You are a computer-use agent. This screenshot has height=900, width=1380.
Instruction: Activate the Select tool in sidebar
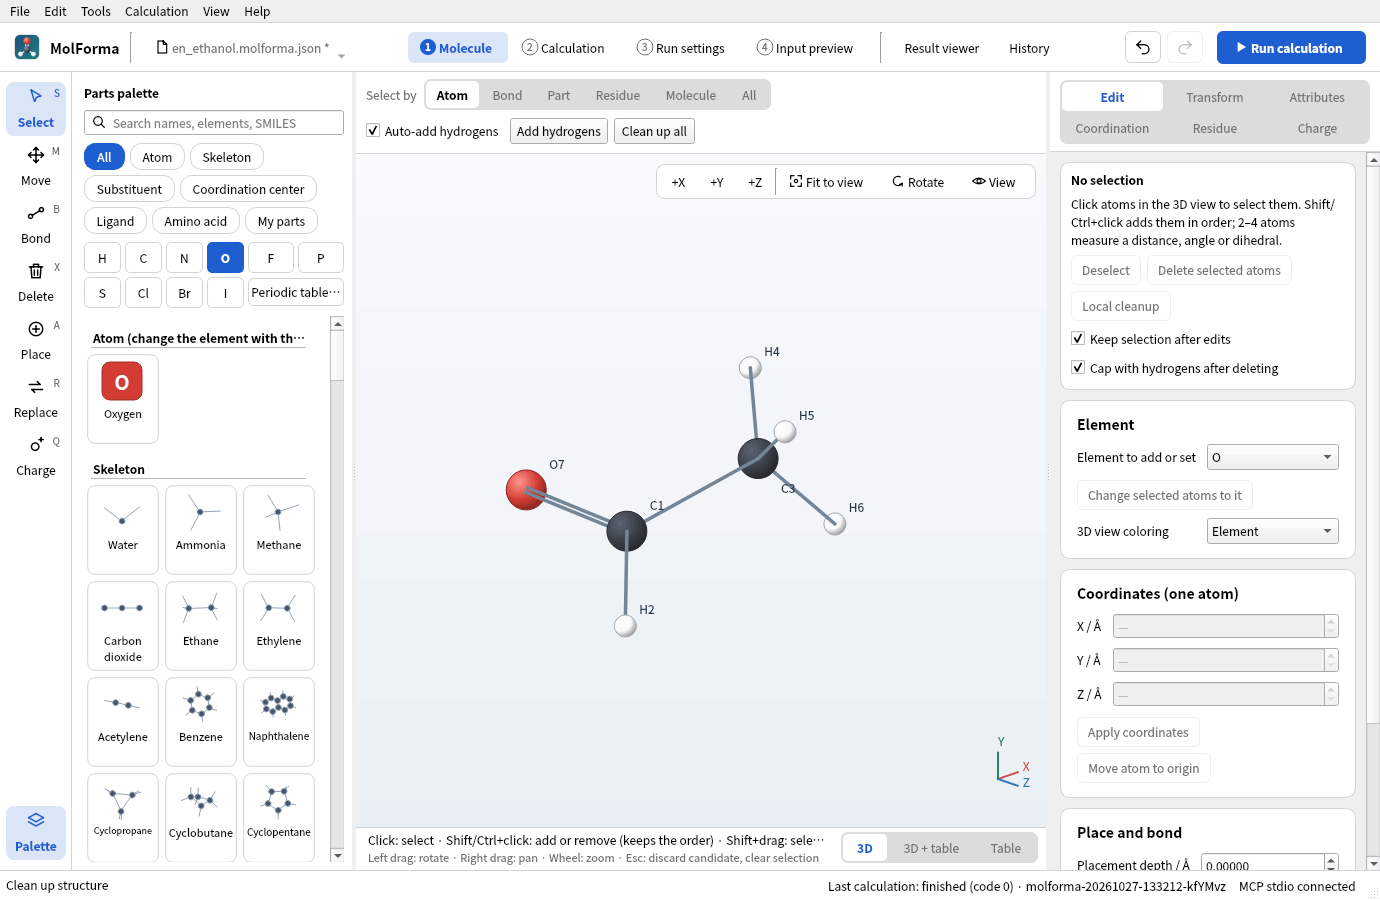tap(36, 108)
